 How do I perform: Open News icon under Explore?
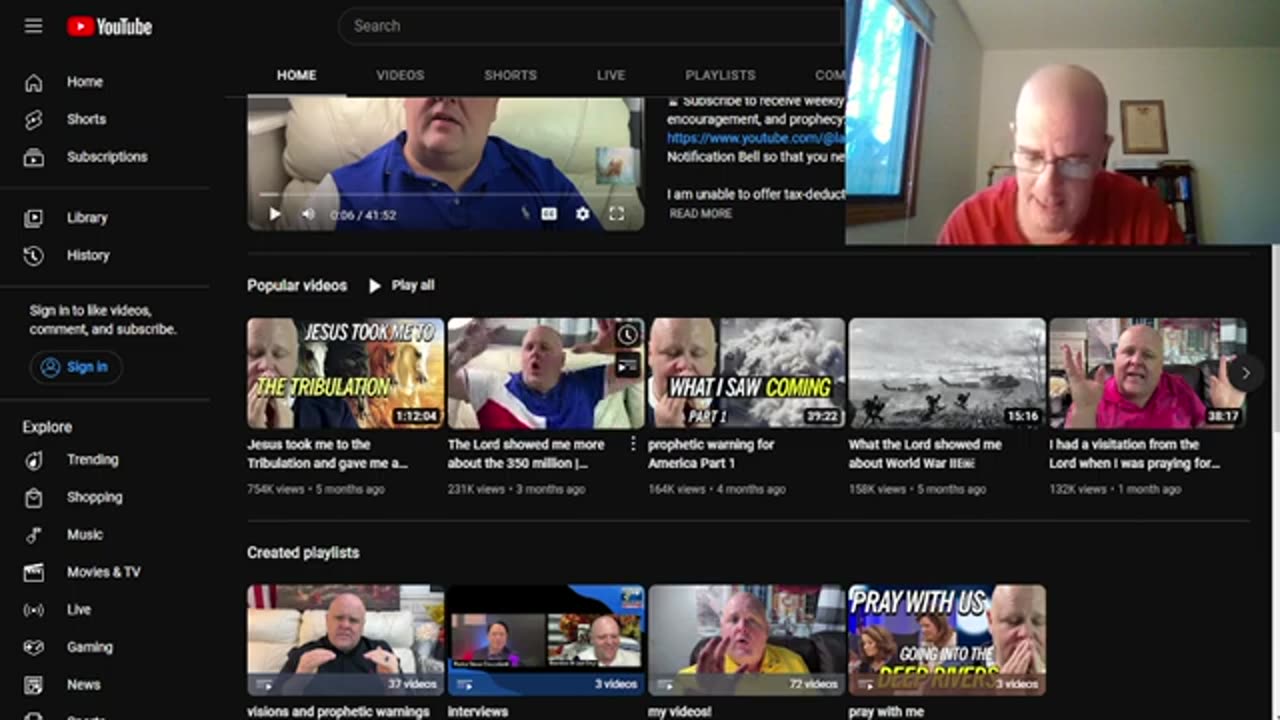(x=34, y=685)
